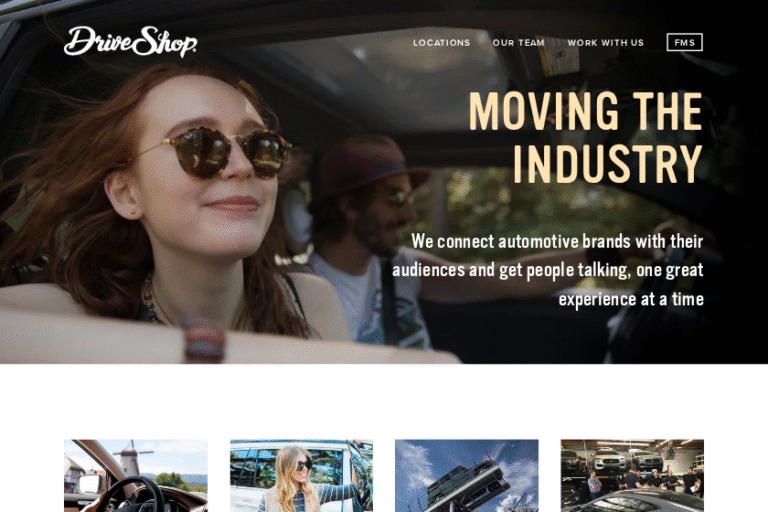This screenshot has width=768, height=512.
Task: Go to the Our Team page
Action: coord(518,43)
